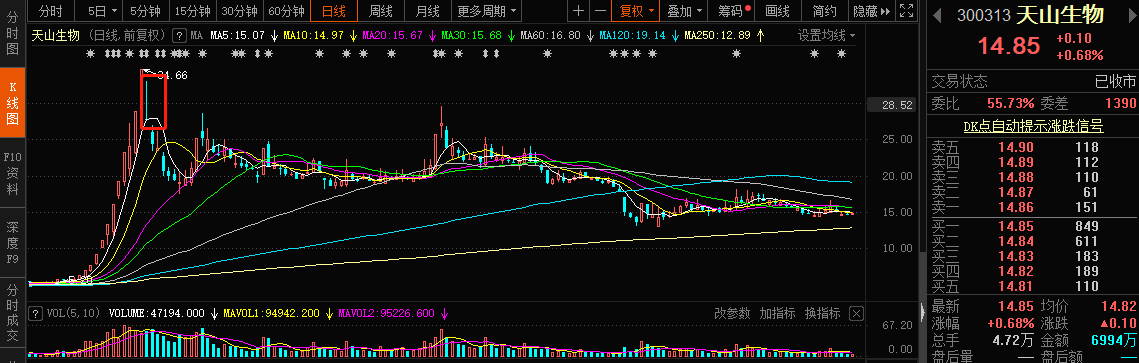Open DK点自动提示涨跌信号 link

click(1033, 126)
